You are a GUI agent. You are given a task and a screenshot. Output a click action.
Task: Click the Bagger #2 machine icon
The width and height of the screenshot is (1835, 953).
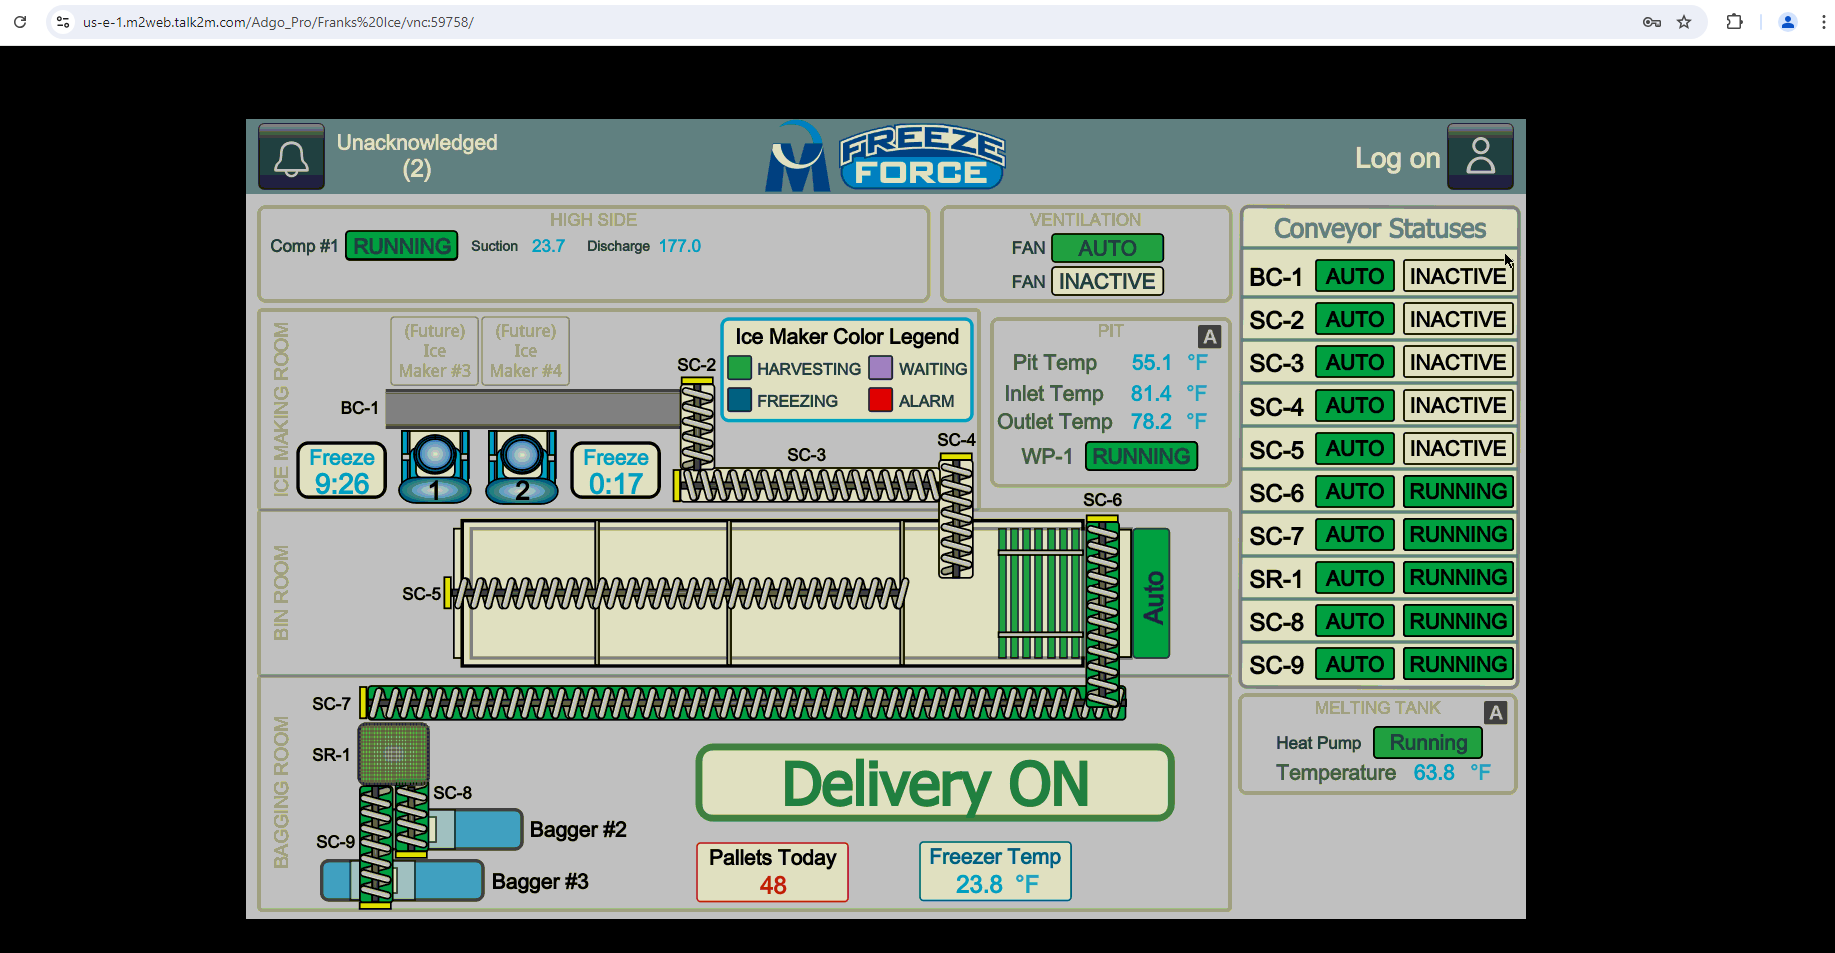point(478,830)
